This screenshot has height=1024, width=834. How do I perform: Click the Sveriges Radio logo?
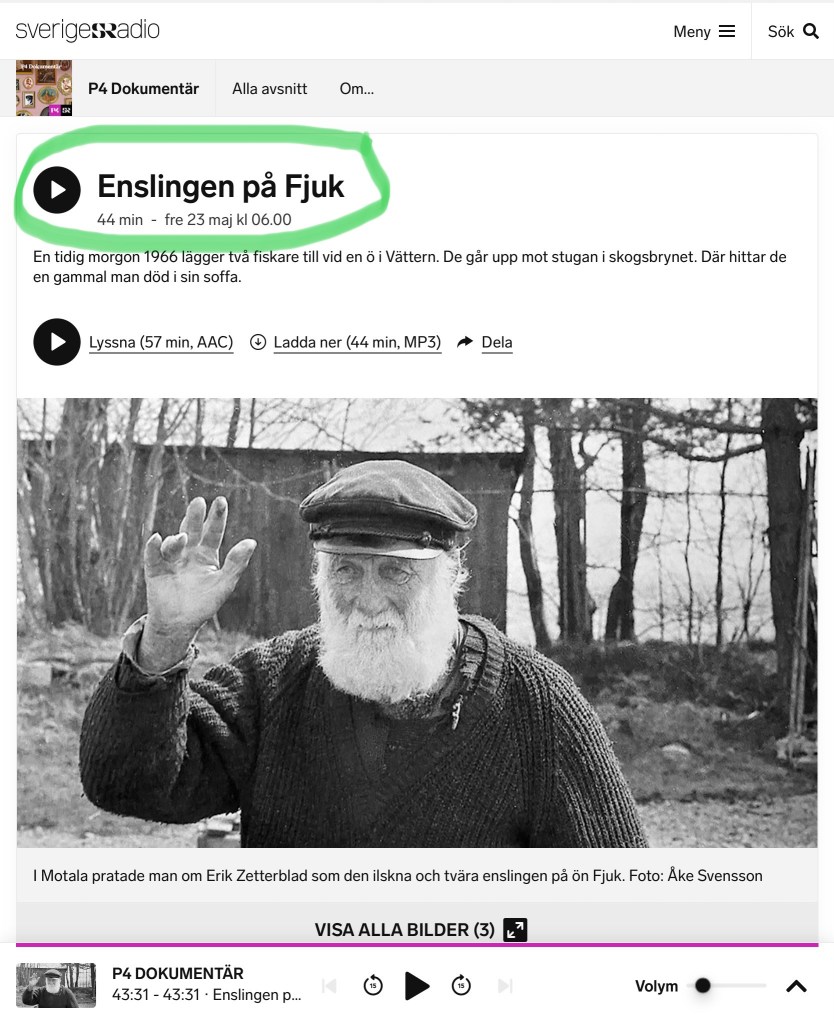click(88, 30)
